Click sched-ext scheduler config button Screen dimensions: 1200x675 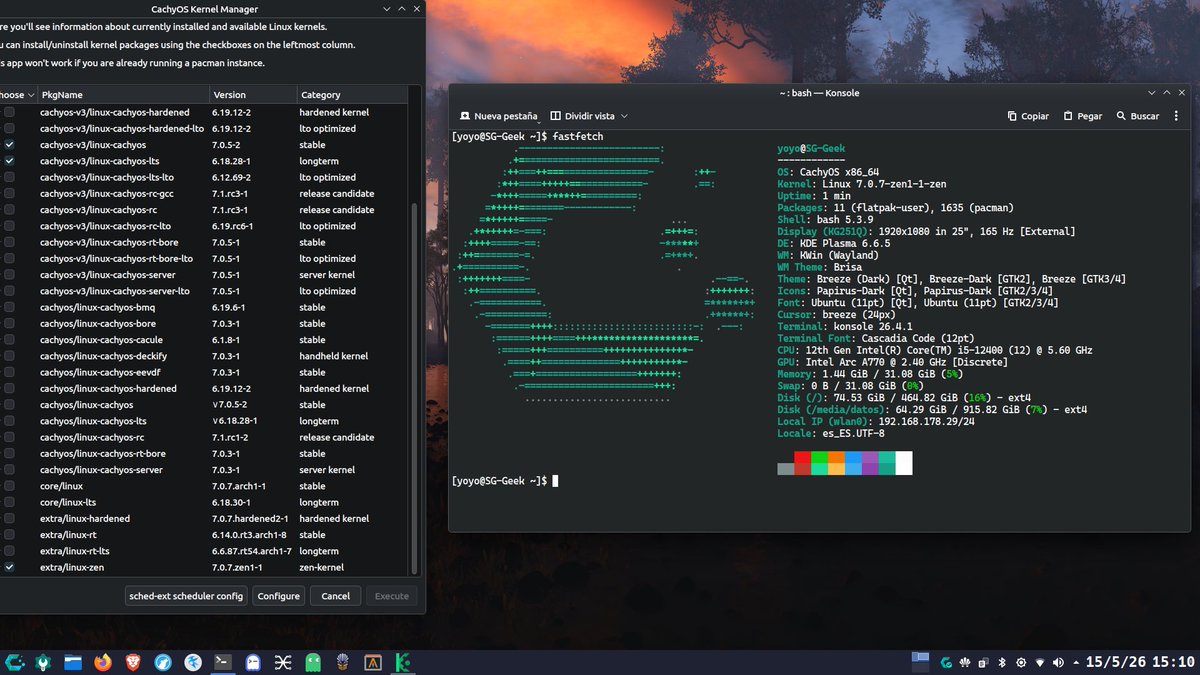click(187, 596)
